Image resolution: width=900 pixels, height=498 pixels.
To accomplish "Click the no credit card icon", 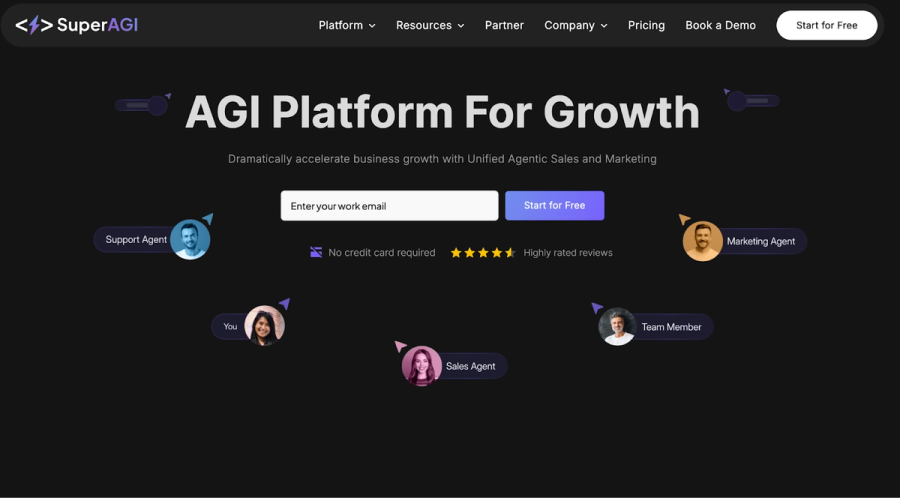I will coord(316,252).
